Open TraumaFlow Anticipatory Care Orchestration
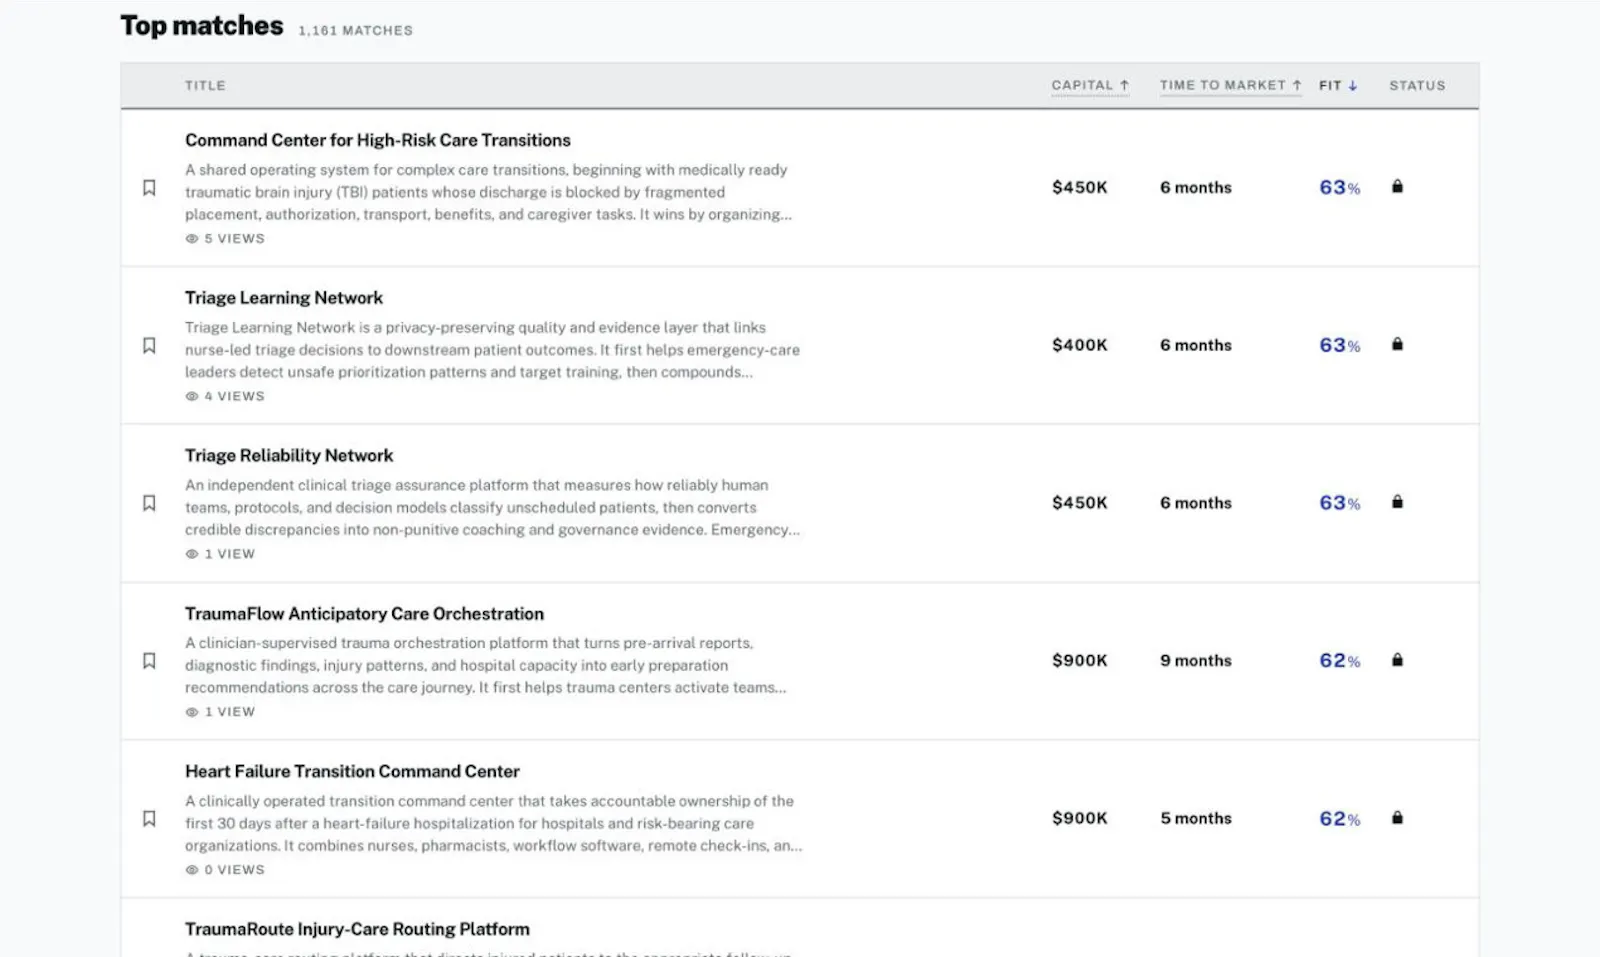The width and height of the screenshot is (1600, 957). (x=364, y=614)
